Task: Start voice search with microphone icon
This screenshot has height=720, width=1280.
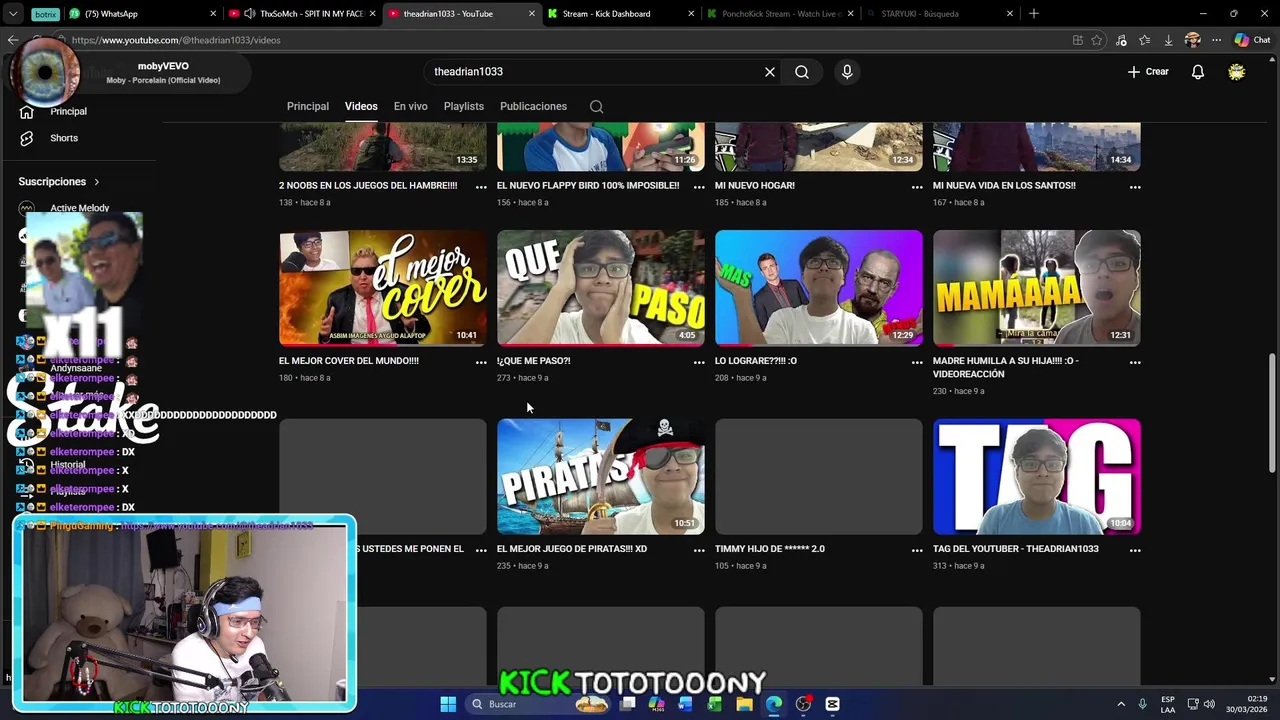Action: tap(847, 72)
